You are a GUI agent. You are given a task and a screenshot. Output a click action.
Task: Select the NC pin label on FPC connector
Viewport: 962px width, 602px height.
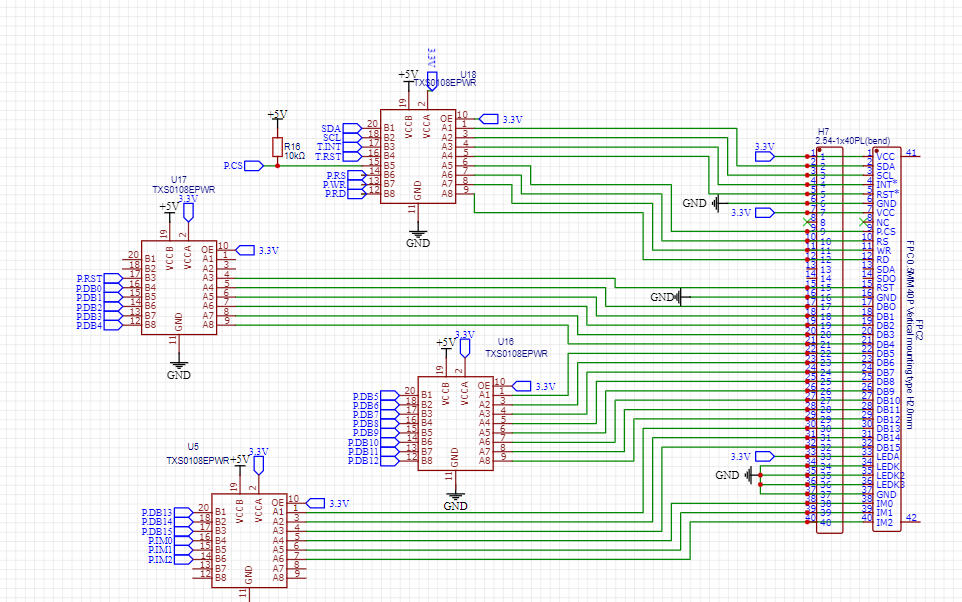coord(882,222)
